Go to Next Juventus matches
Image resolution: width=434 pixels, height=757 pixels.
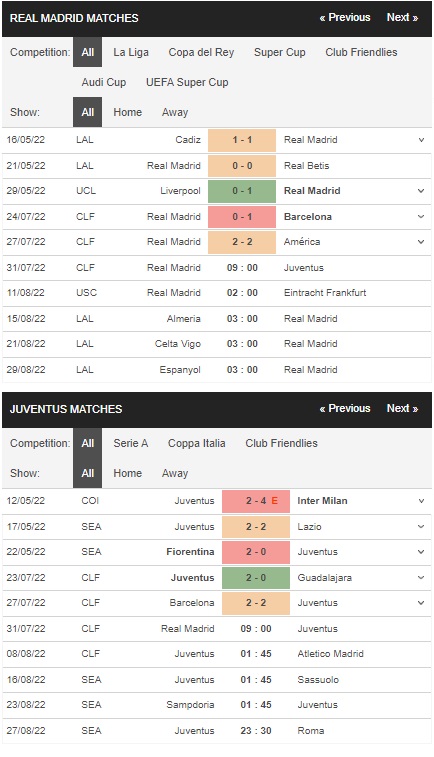[402, 408]
